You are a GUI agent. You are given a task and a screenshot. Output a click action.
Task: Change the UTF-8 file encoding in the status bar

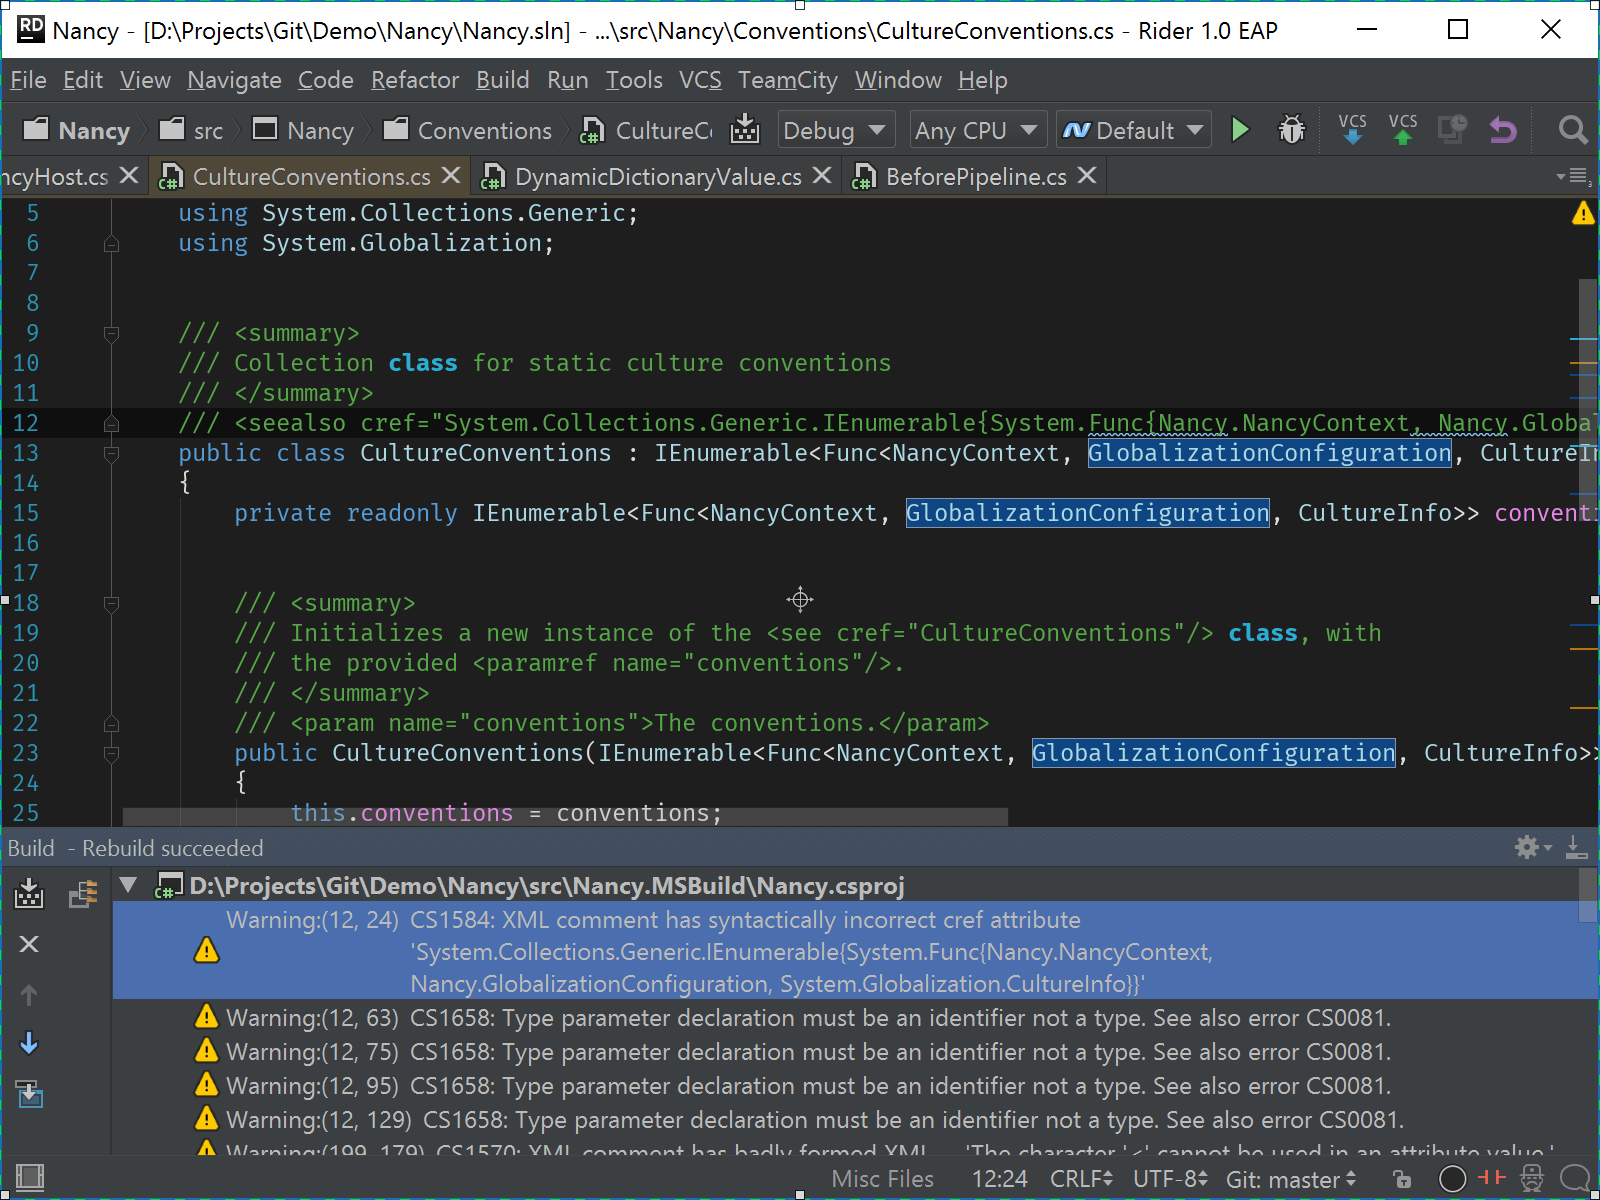(x=1170, y=1179)
